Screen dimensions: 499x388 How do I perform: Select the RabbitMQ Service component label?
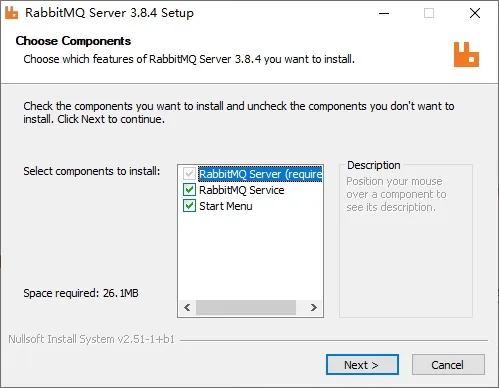(242, 190)
